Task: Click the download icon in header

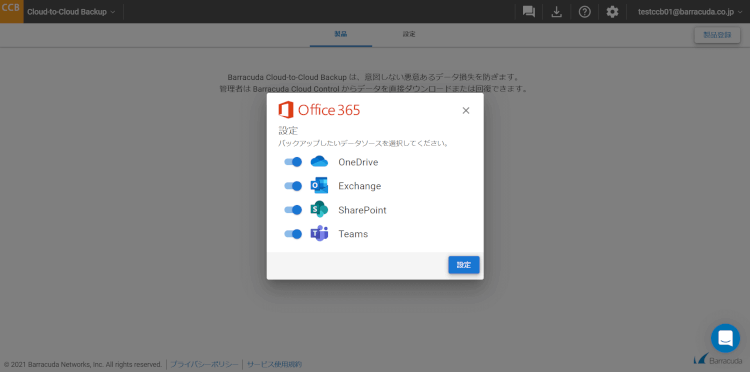Action: (556, 12)
